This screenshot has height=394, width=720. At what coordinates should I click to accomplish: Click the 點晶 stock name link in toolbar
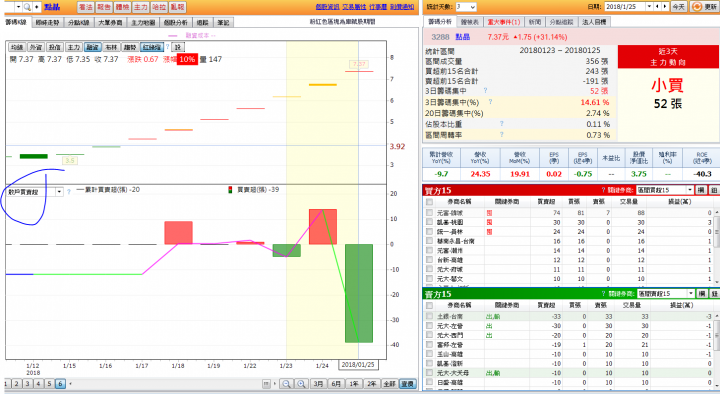click(x=52, y=7)
